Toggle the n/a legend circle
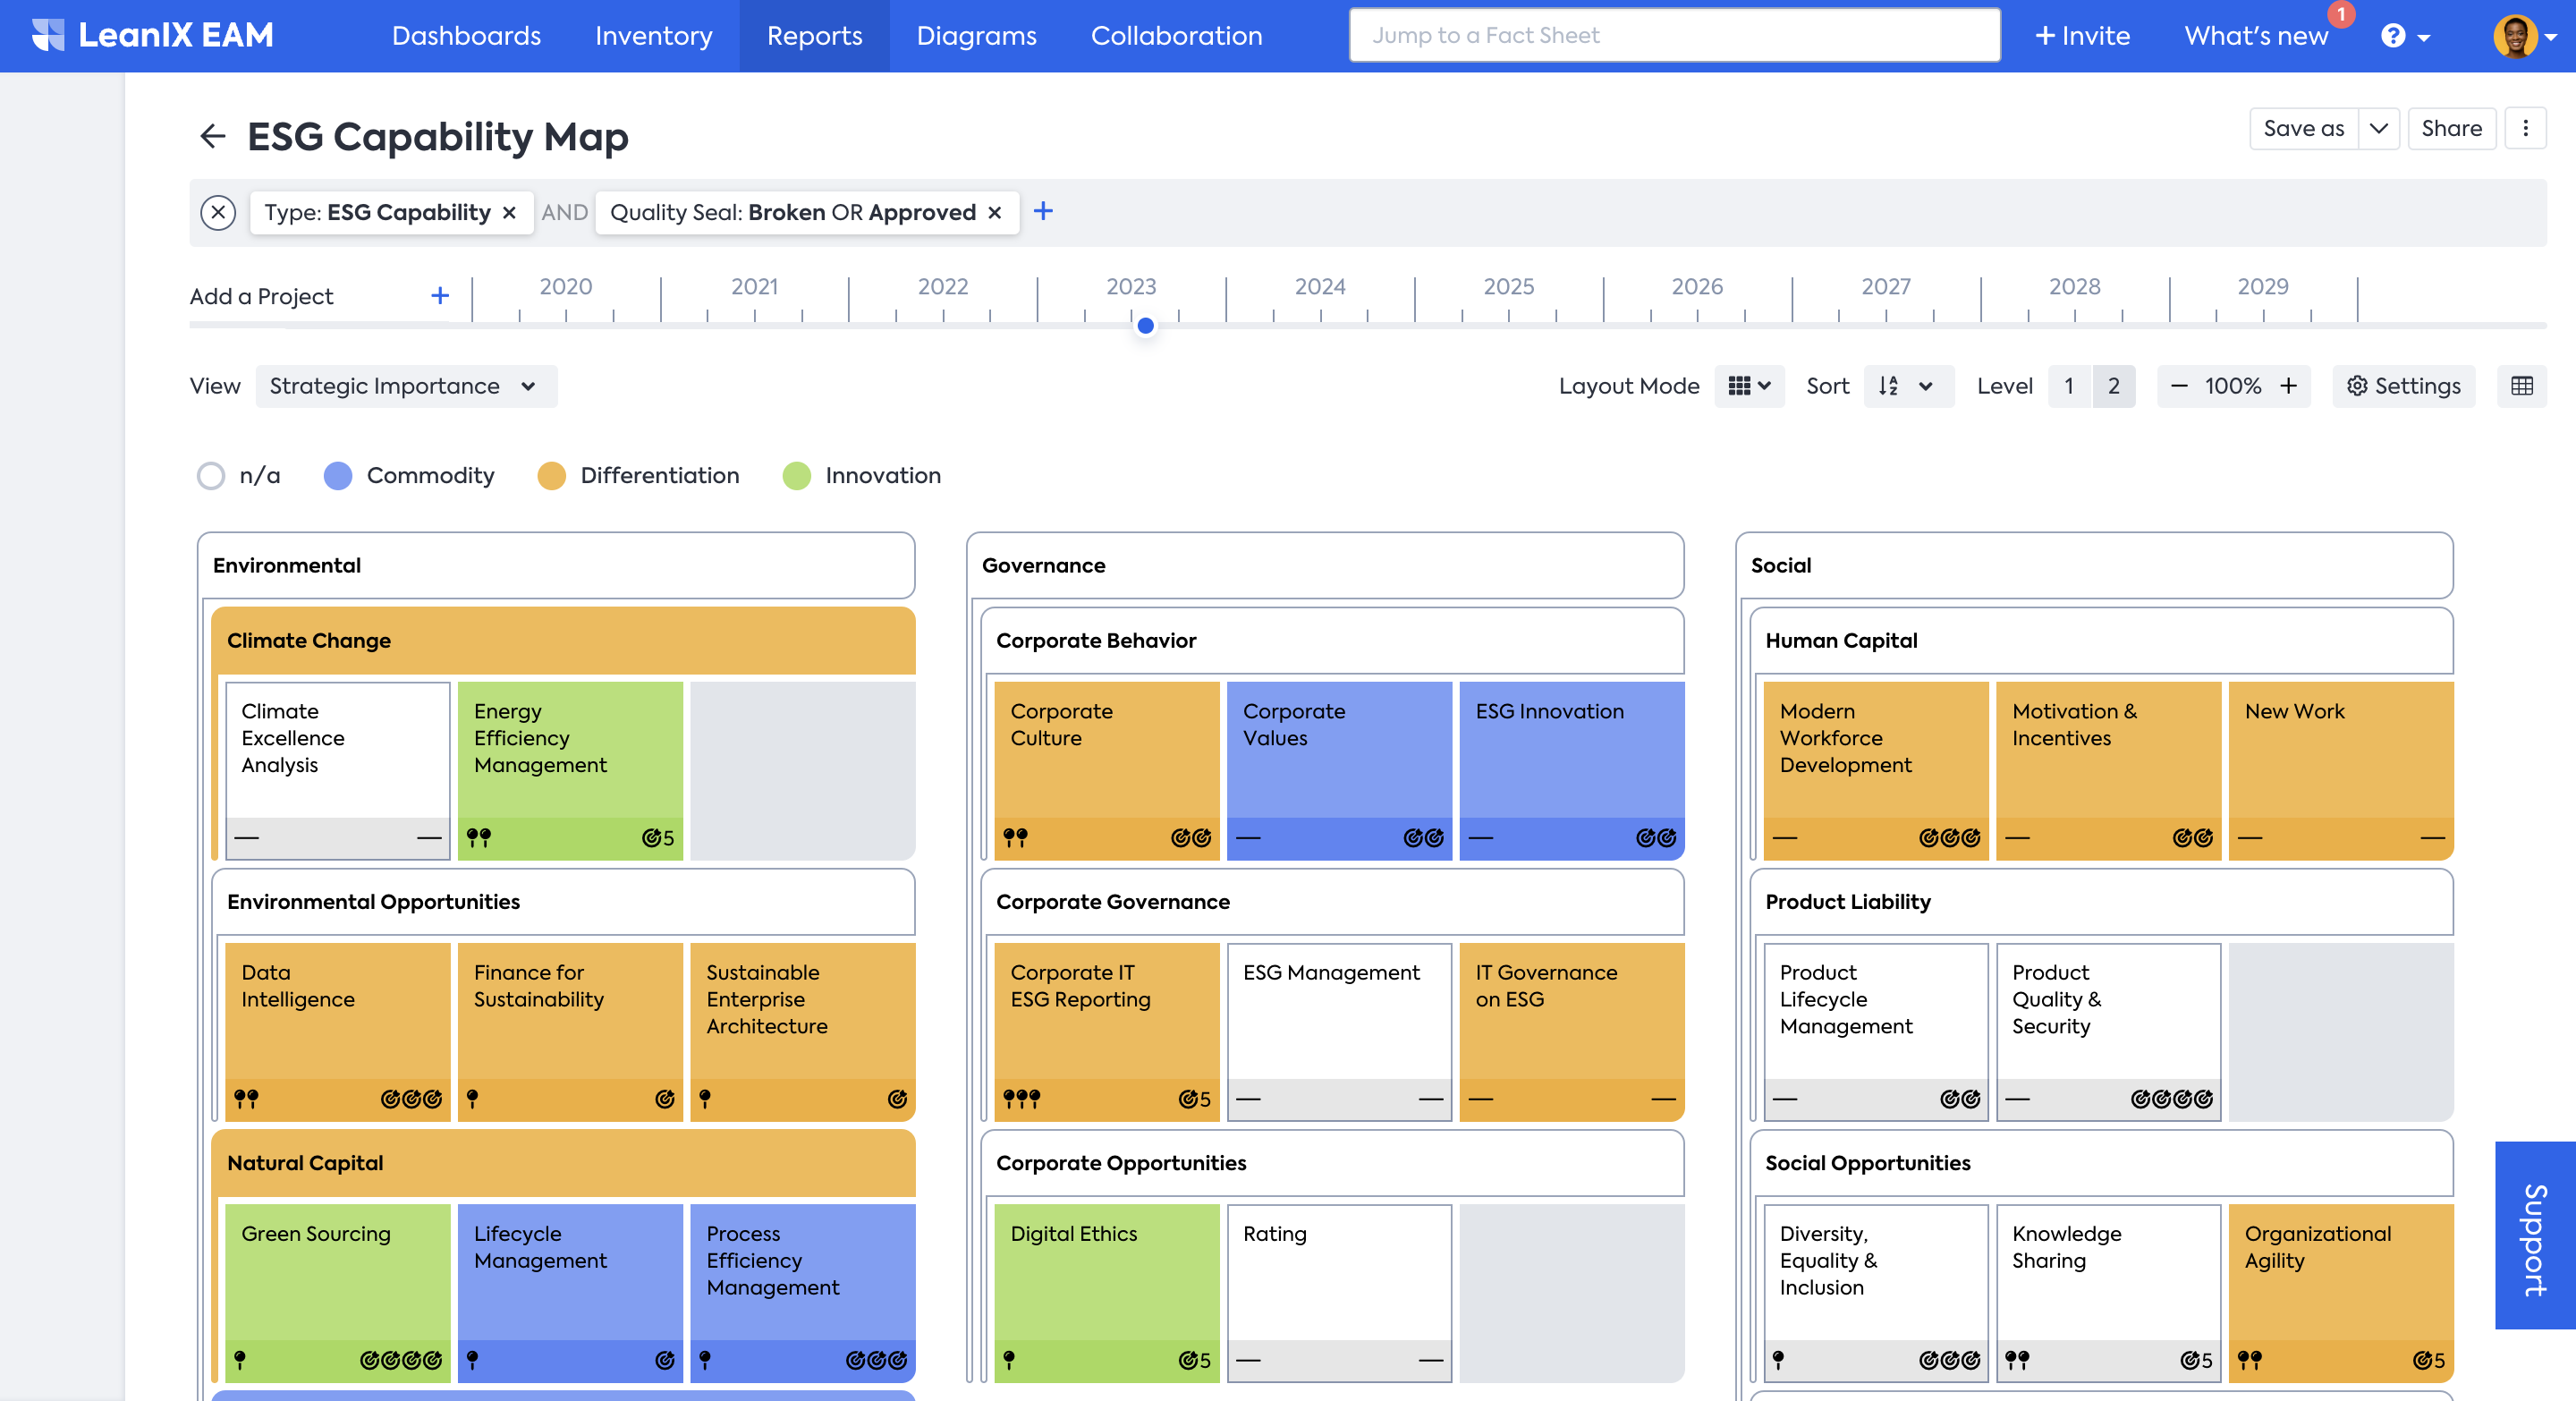 pyautogui.click(x=211, y=475)
